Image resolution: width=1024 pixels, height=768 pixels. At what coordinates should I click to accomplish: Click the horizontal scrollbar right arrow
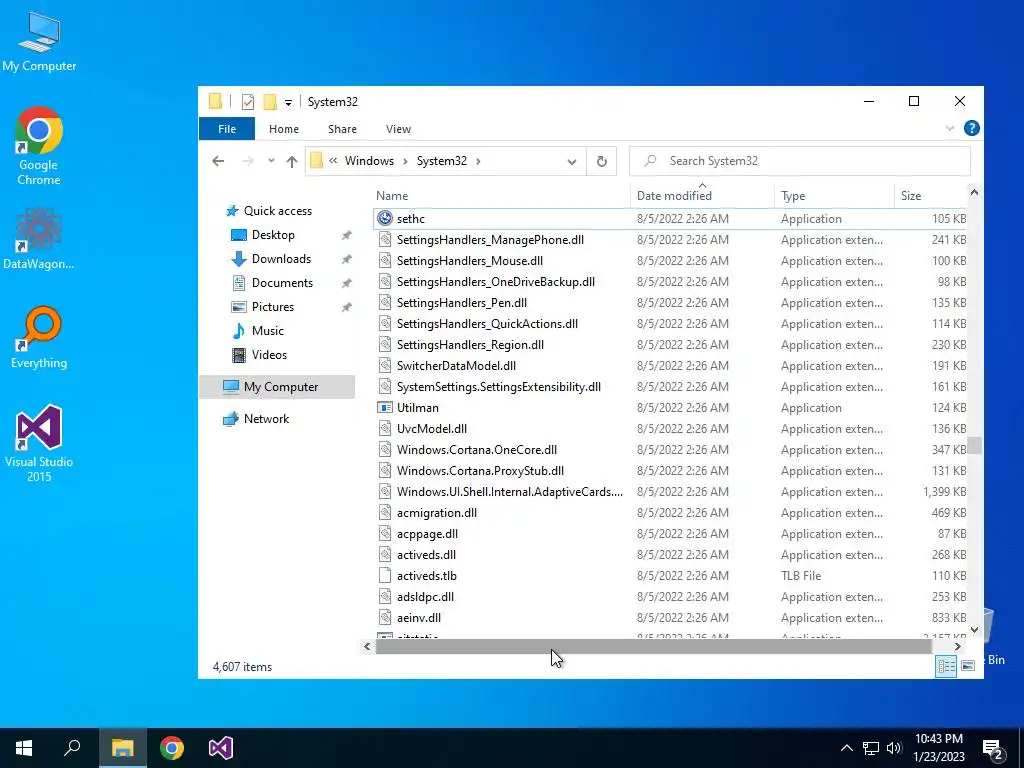957,647
